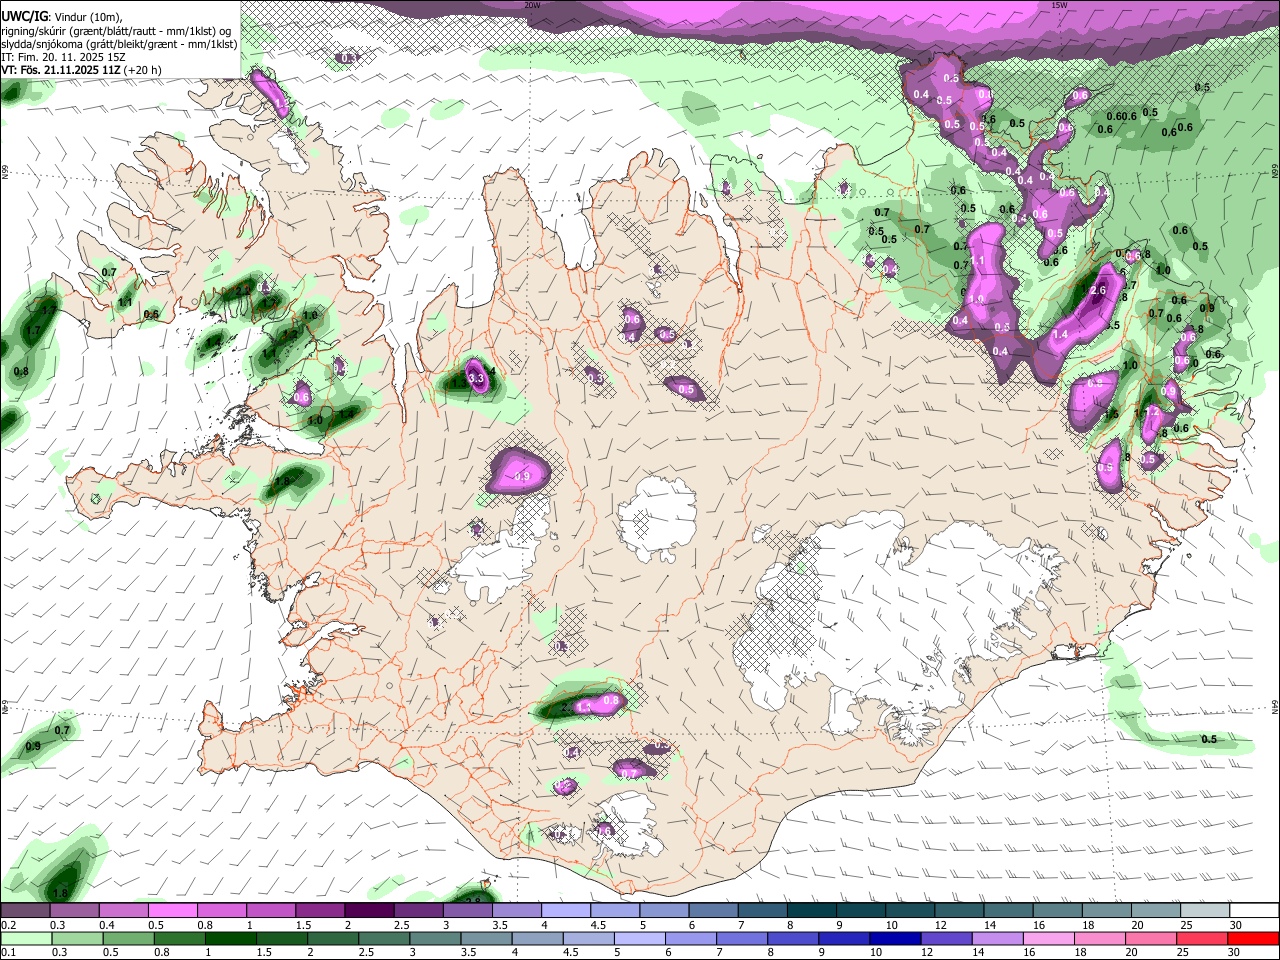This screenshot has width=1280, height=960.
Task: Click the 64N latitude label on the right edge
Action: click(x=1275, y=705)
